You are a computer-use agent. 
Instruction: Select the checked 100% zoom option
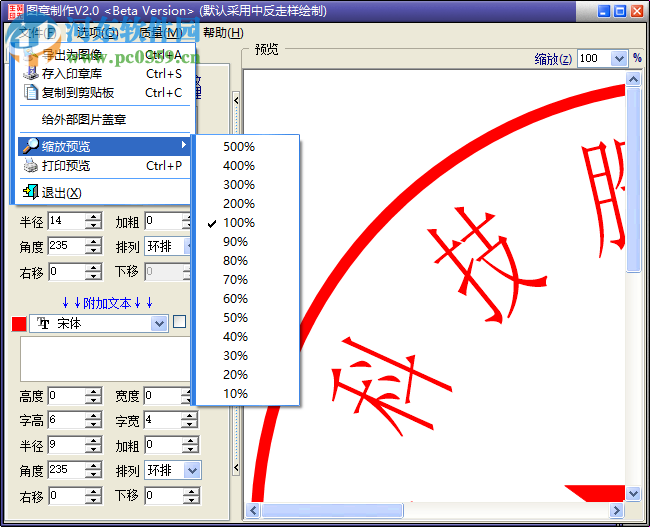click(247, 223)
